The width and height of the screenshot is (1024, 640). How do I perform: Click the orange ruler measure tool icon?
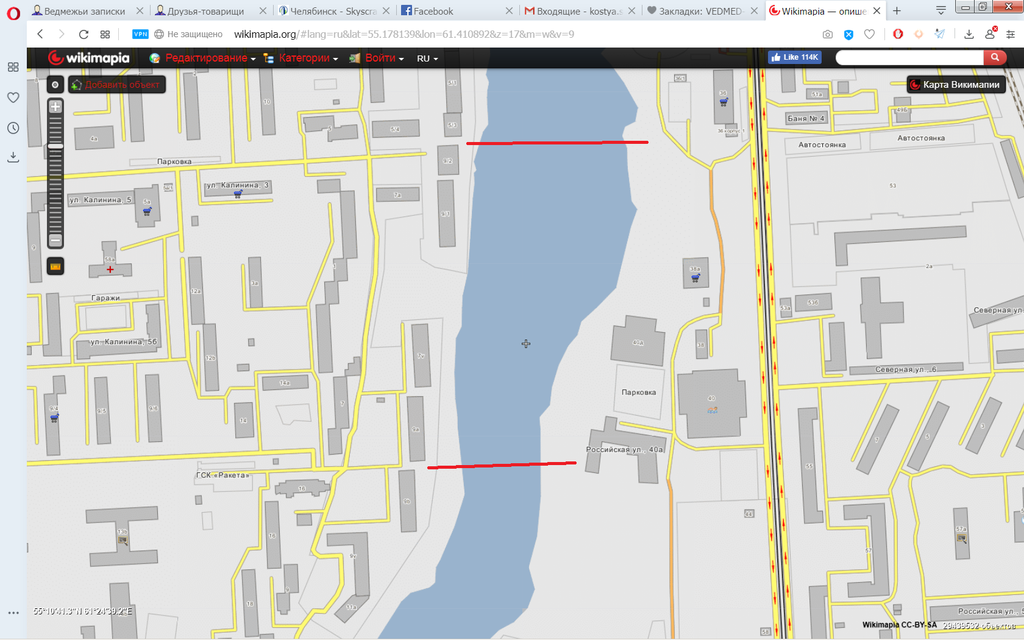pyautogui.click(x=56, y=266)
